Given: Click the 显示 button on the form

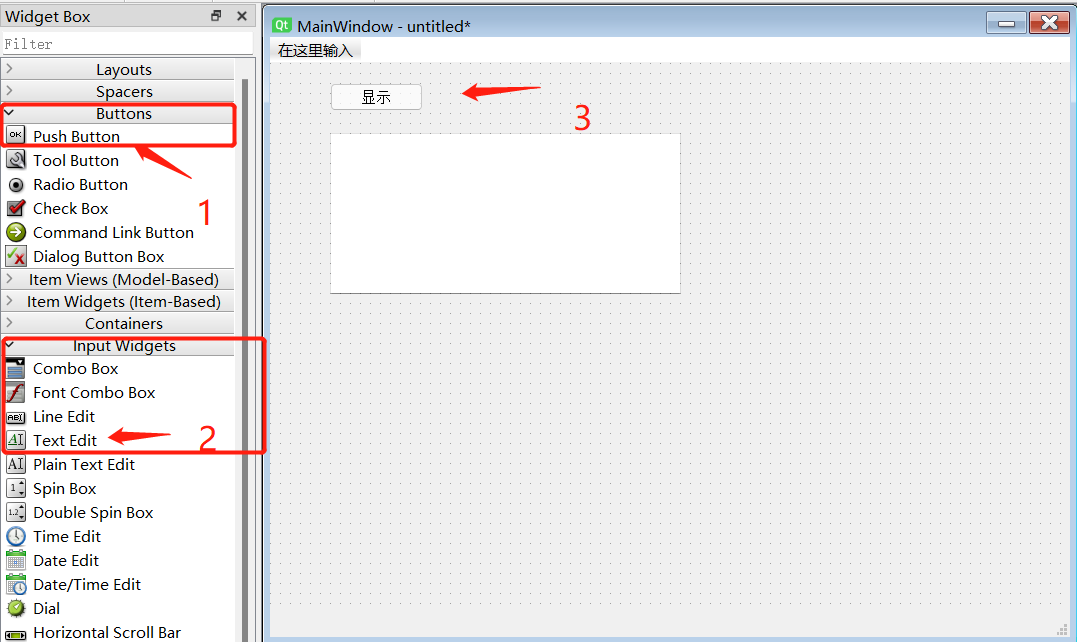Looking at the screenshot, I should point(376,97).
